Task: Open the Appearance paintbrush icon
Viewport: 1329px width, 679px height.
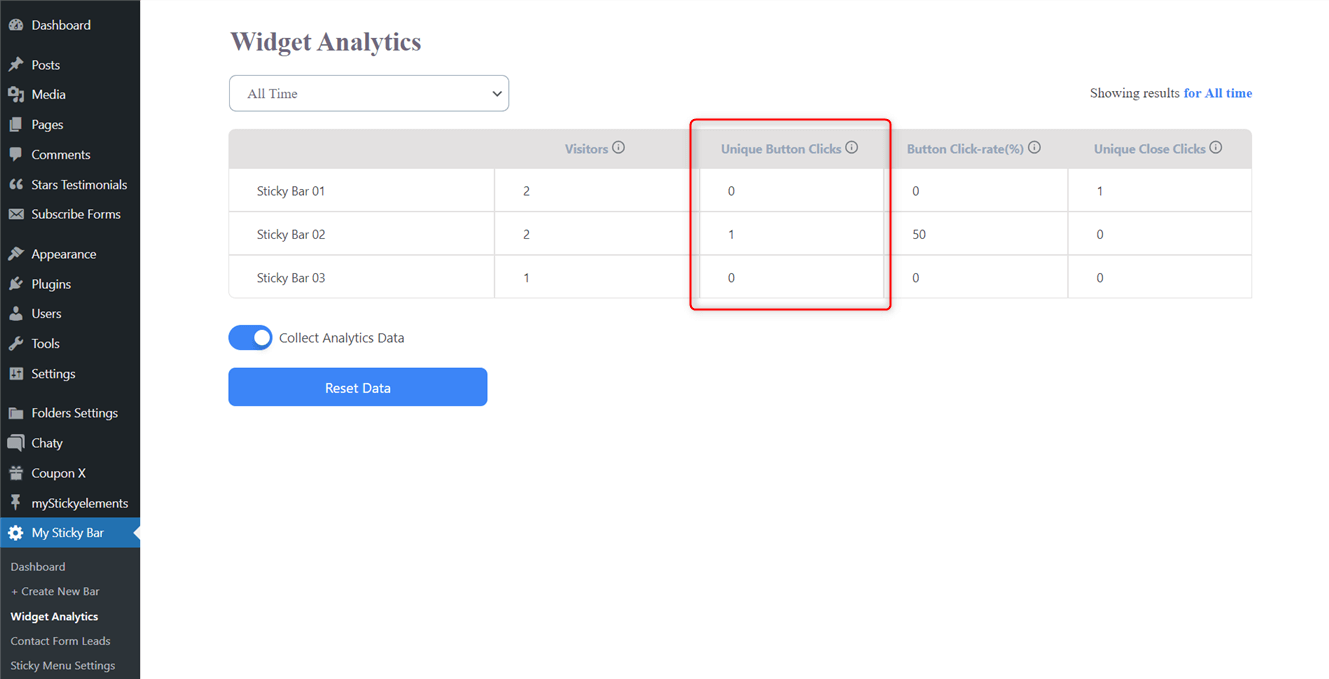Action: [14, 253]
